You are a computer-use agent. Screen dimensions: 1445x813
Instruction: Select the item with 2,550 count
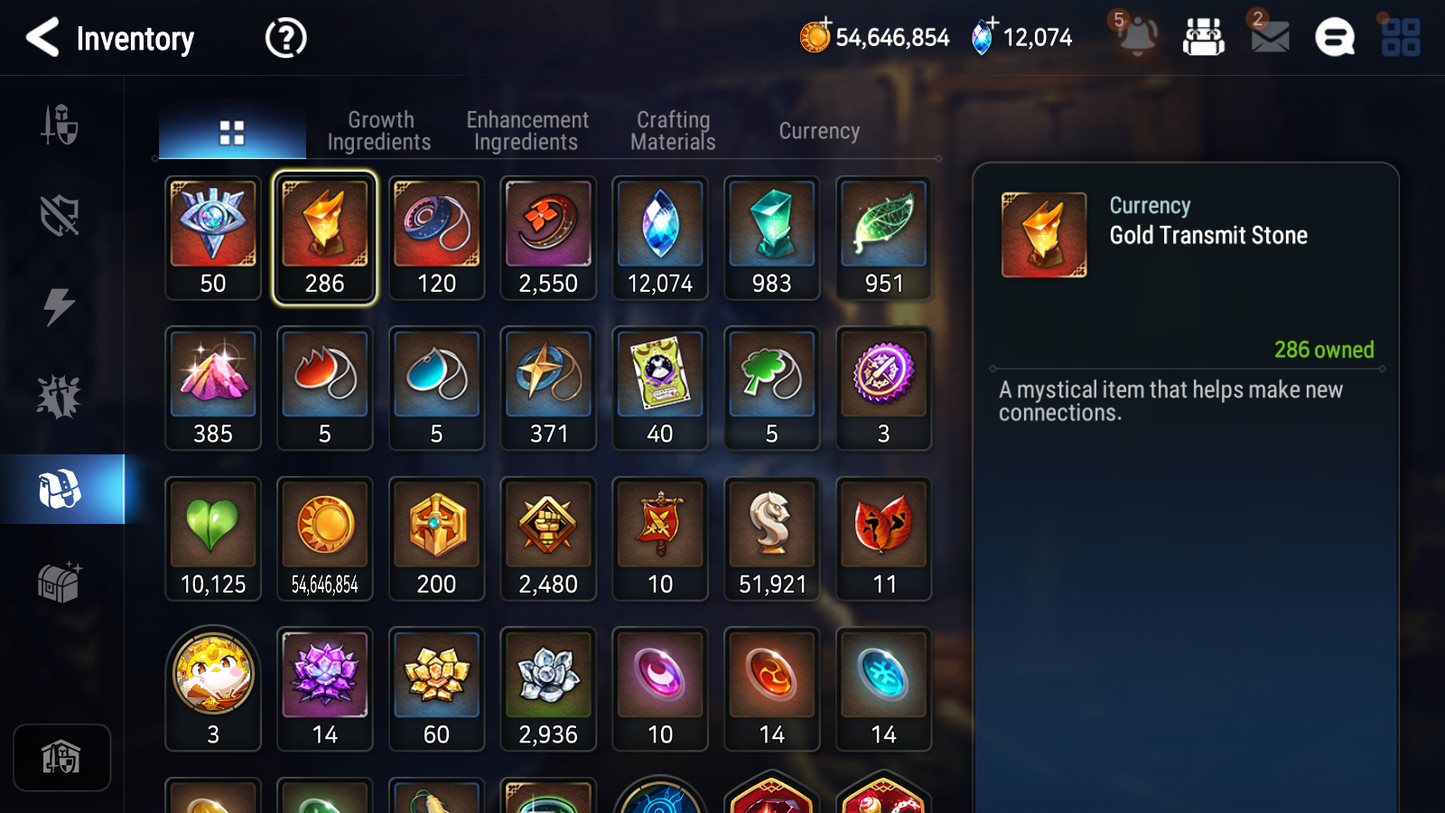click(548, 238)
